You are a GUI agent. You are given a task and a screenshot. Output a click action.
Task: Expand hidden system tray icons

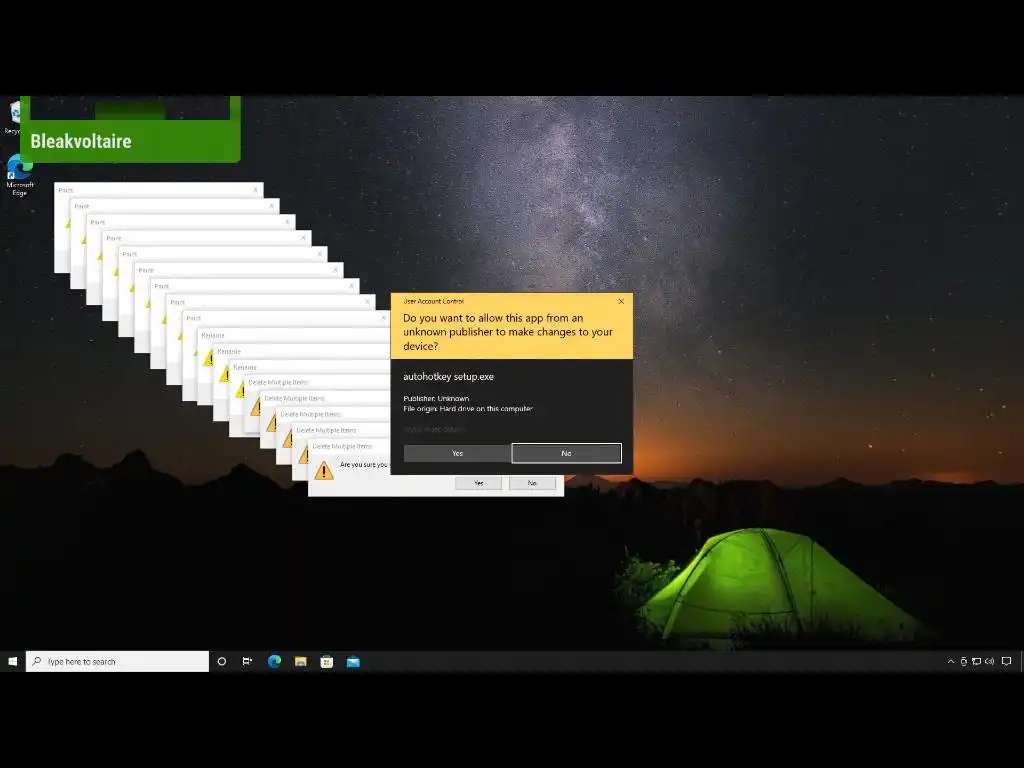[951, 662]
